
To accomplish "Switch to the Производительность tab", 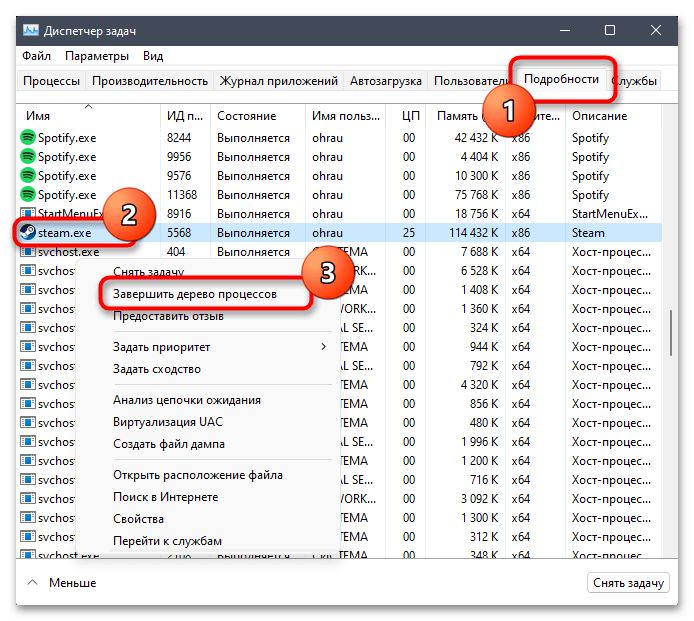I will point(150,81).
